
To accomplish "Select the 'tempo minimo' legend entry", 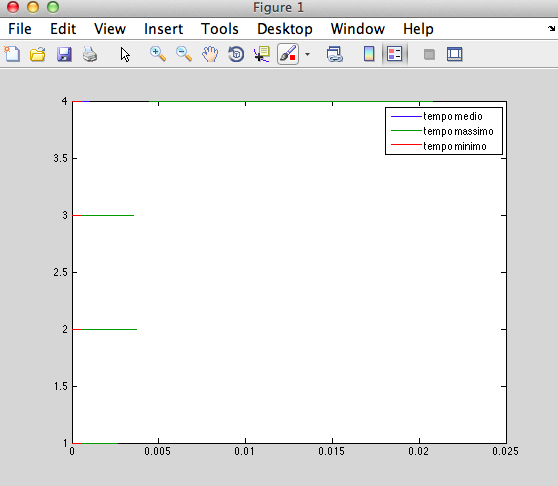I will (x=454, y=146).
